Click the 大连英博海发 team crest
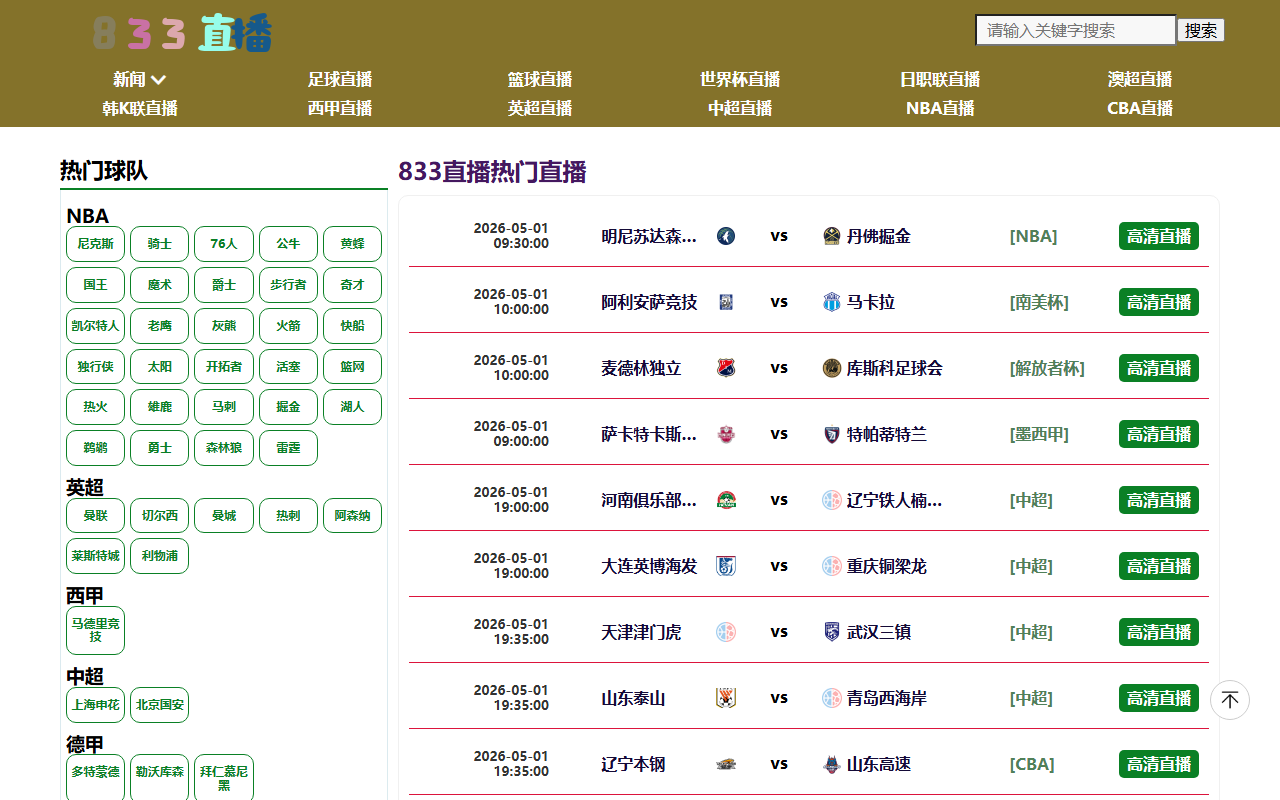The height and width of the screenshot is (800, 1280). [x=726, y=566]
